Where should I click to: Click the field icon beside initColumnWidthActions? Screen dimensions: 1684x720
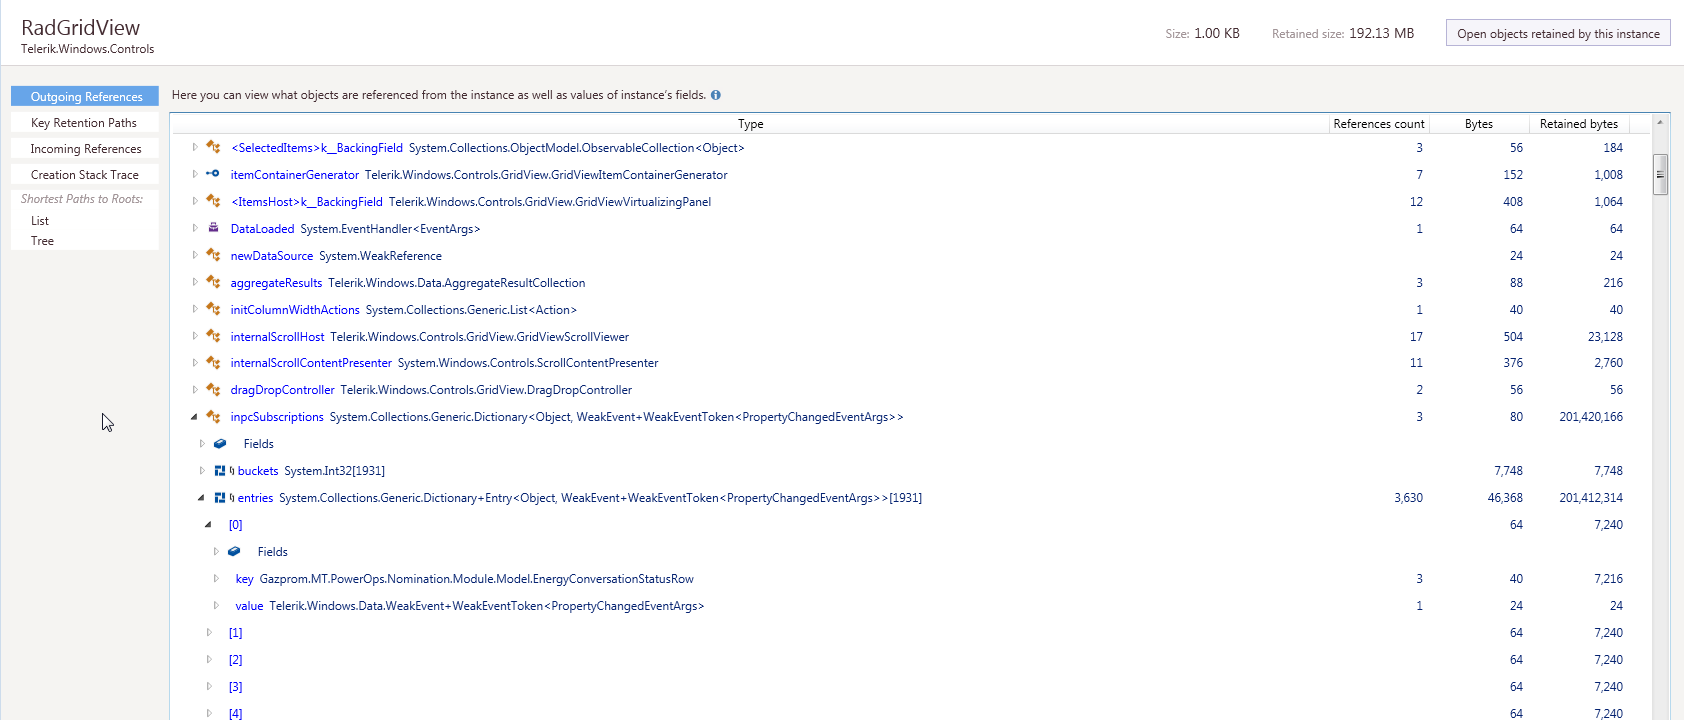213,309
